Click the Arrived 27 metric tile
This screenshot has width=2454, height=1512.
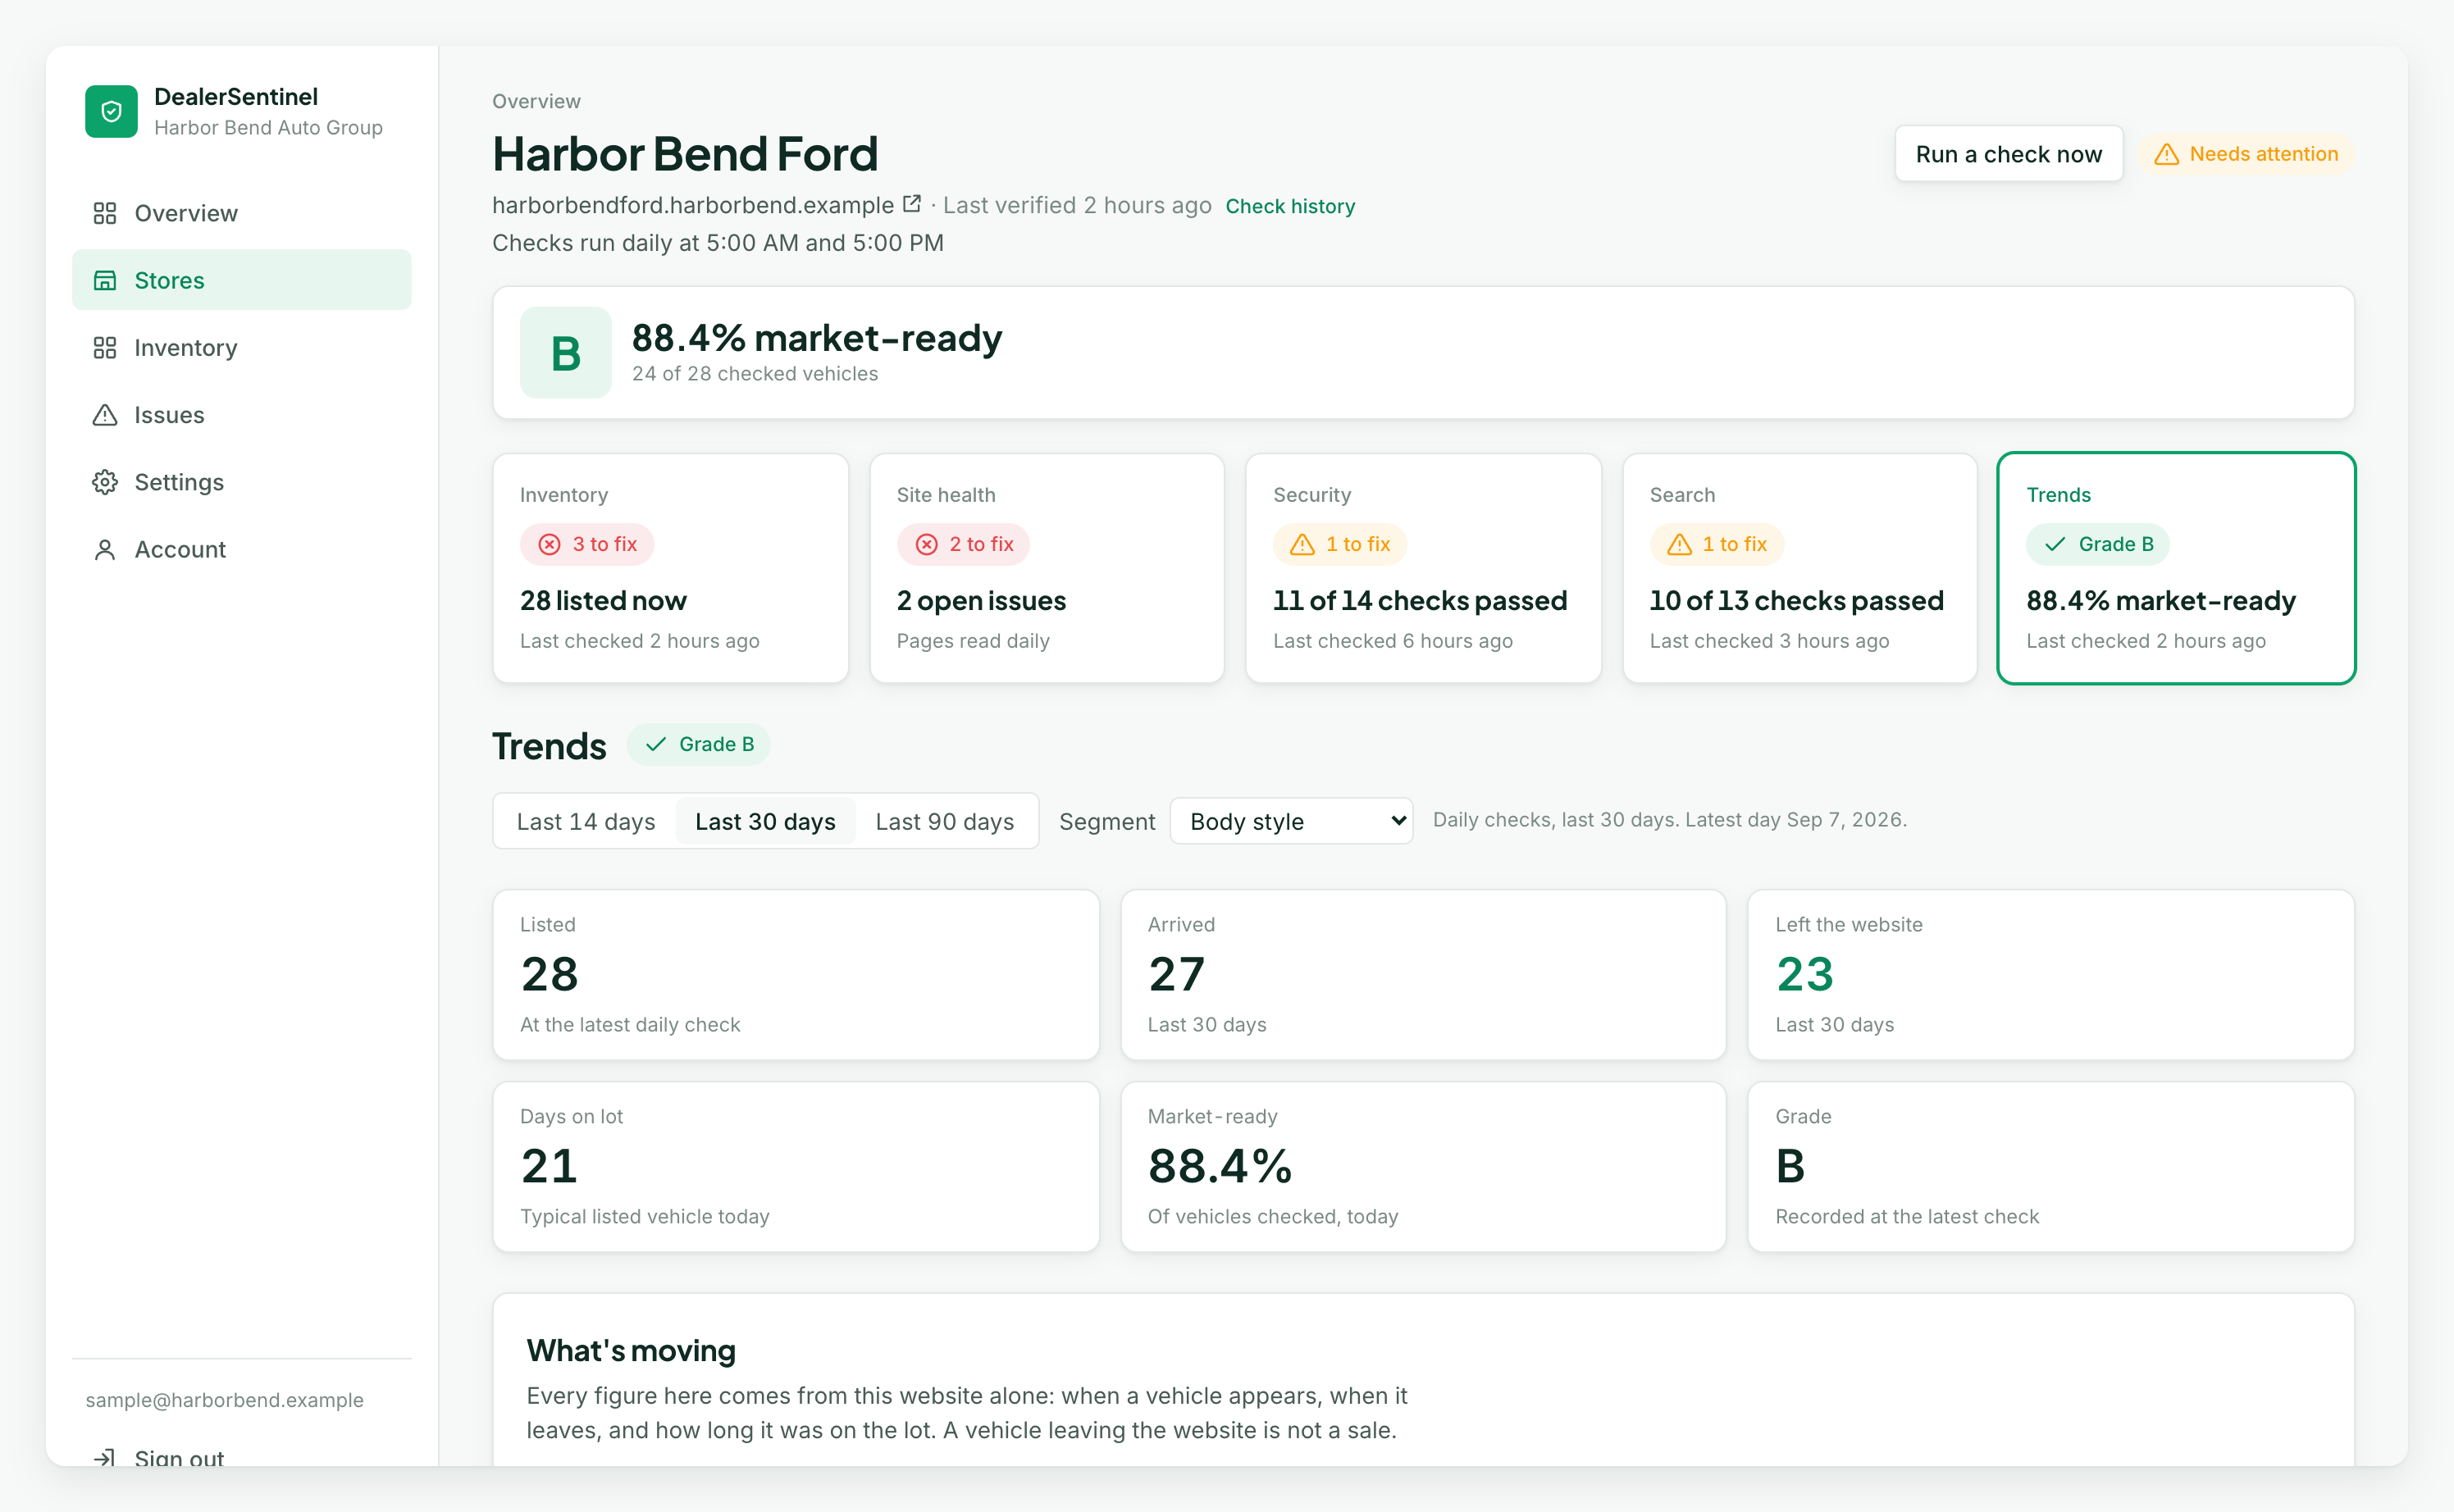tap(1423, 975)
